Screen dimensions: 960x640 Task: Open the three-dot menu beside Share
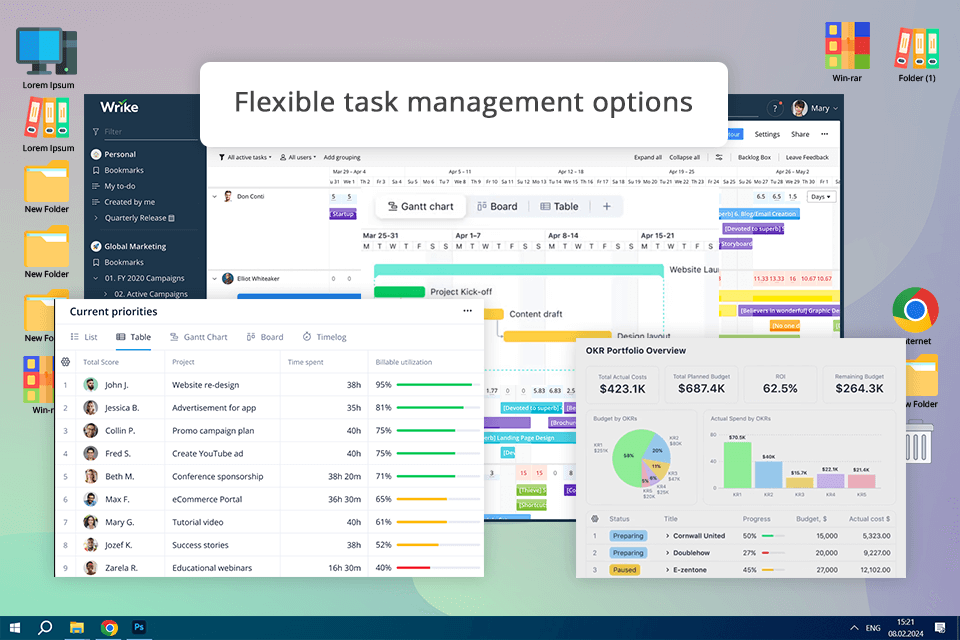825,134
